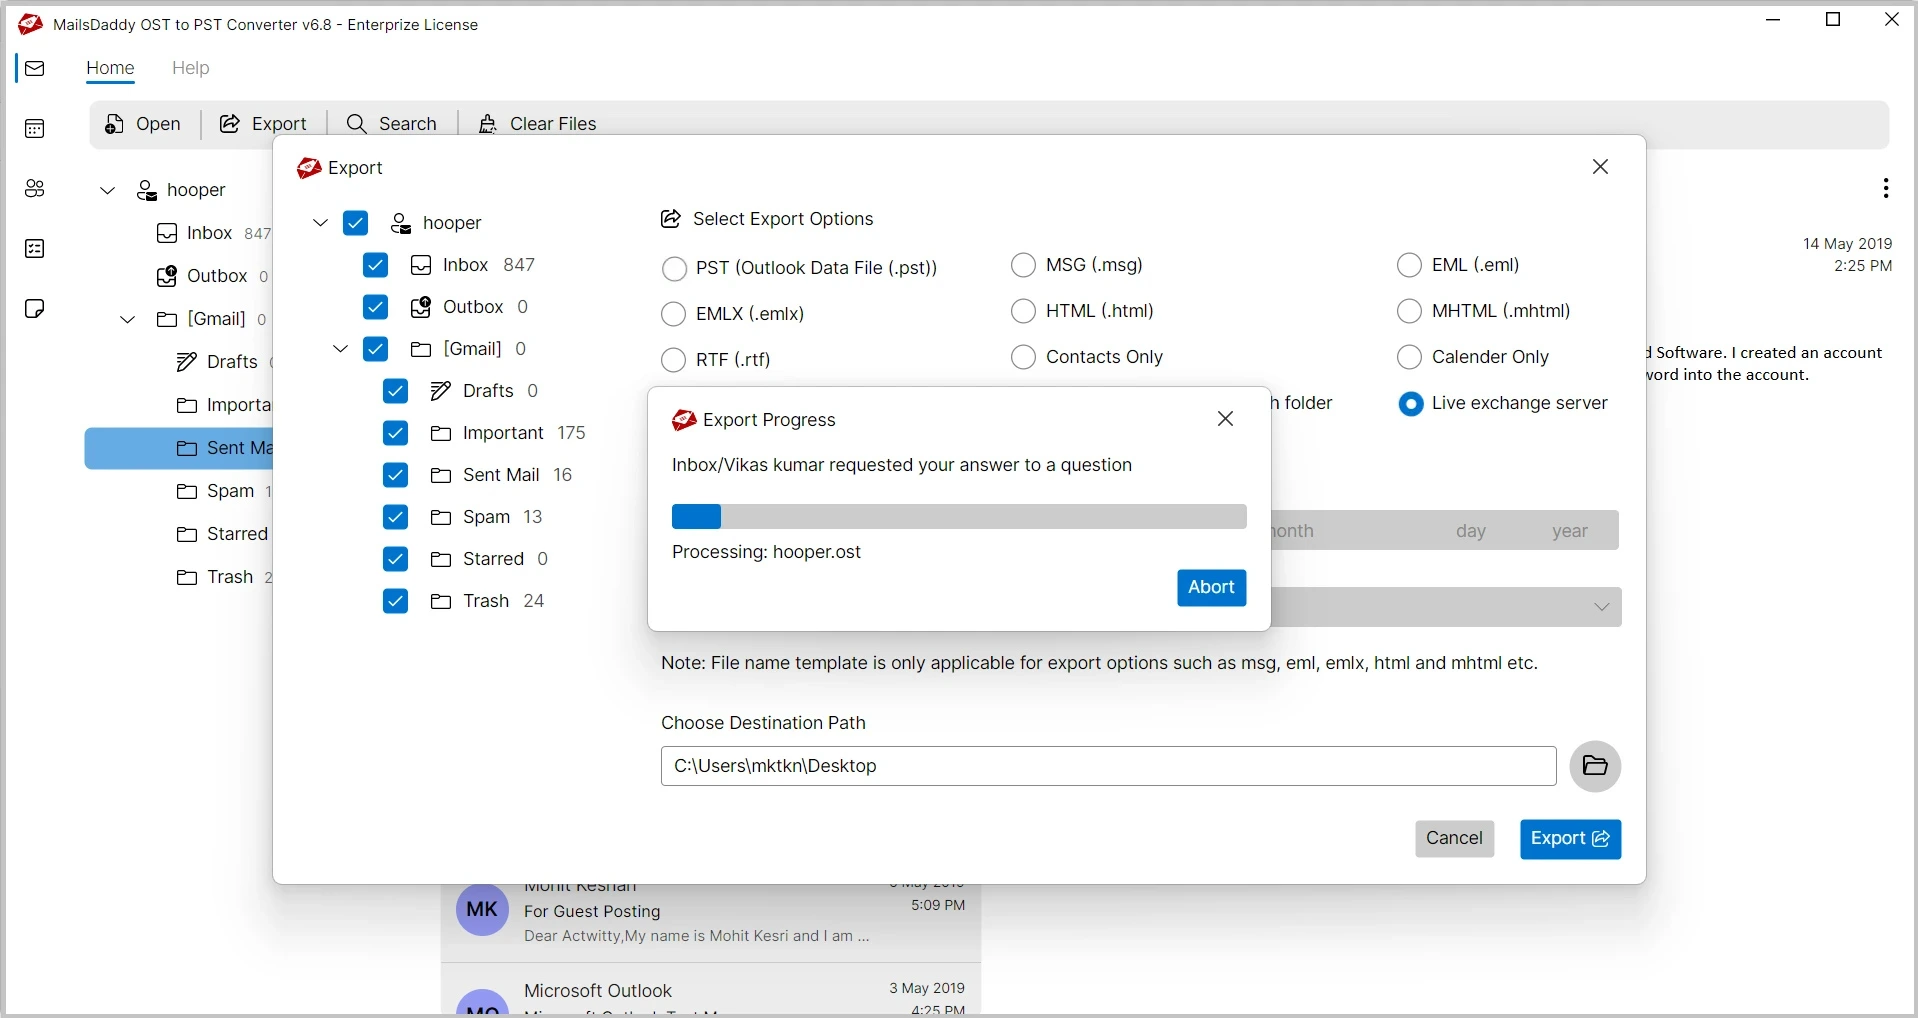Click the Open file toolbar button
This screenshot has width=1918, height=1018.
pyautogui.click(x=143, y=124)
